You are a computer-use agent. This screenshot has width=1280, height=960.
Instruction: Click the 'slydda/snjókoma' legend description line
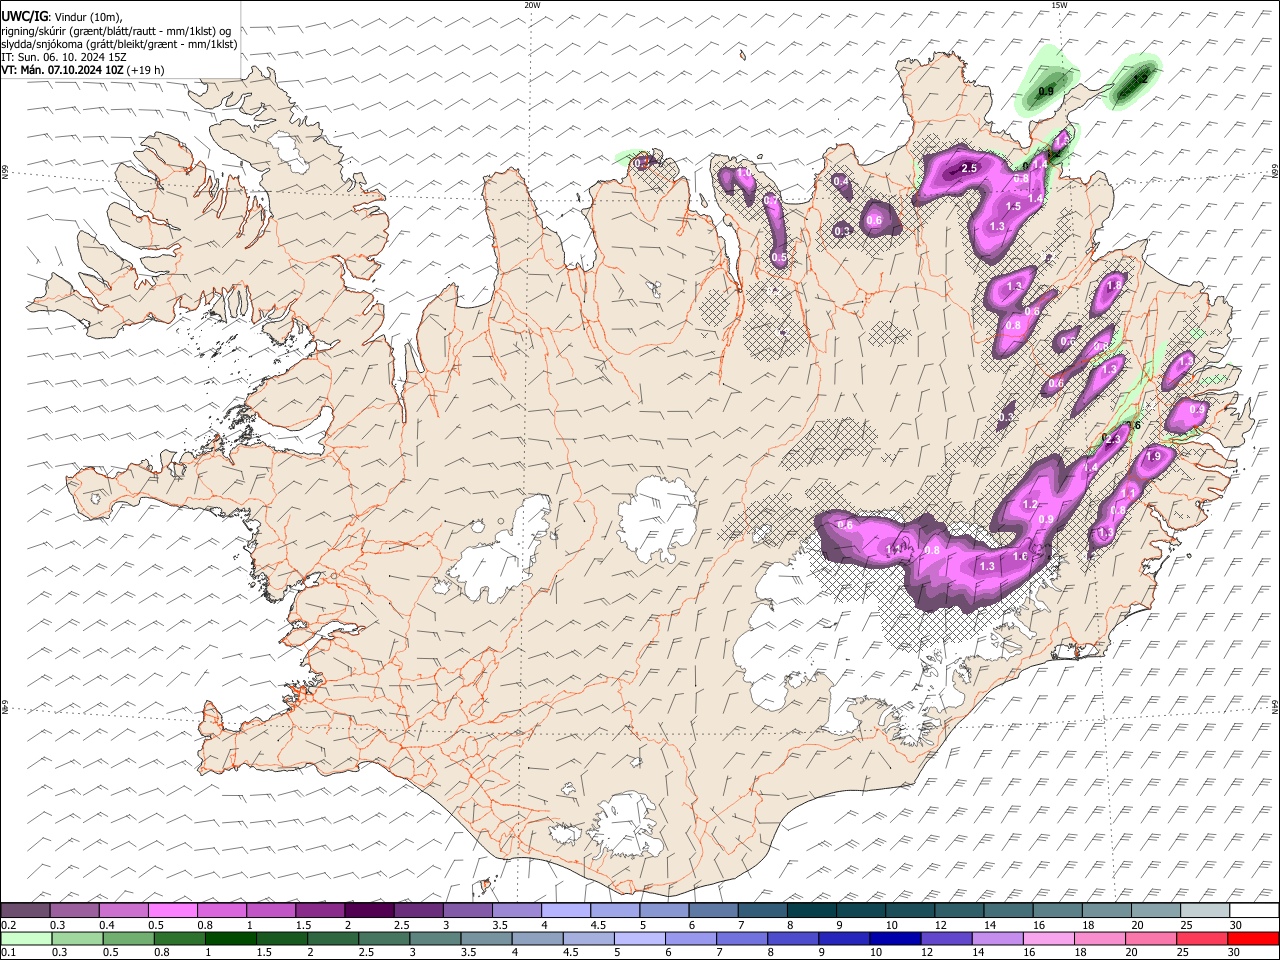[x=119, y=44]
